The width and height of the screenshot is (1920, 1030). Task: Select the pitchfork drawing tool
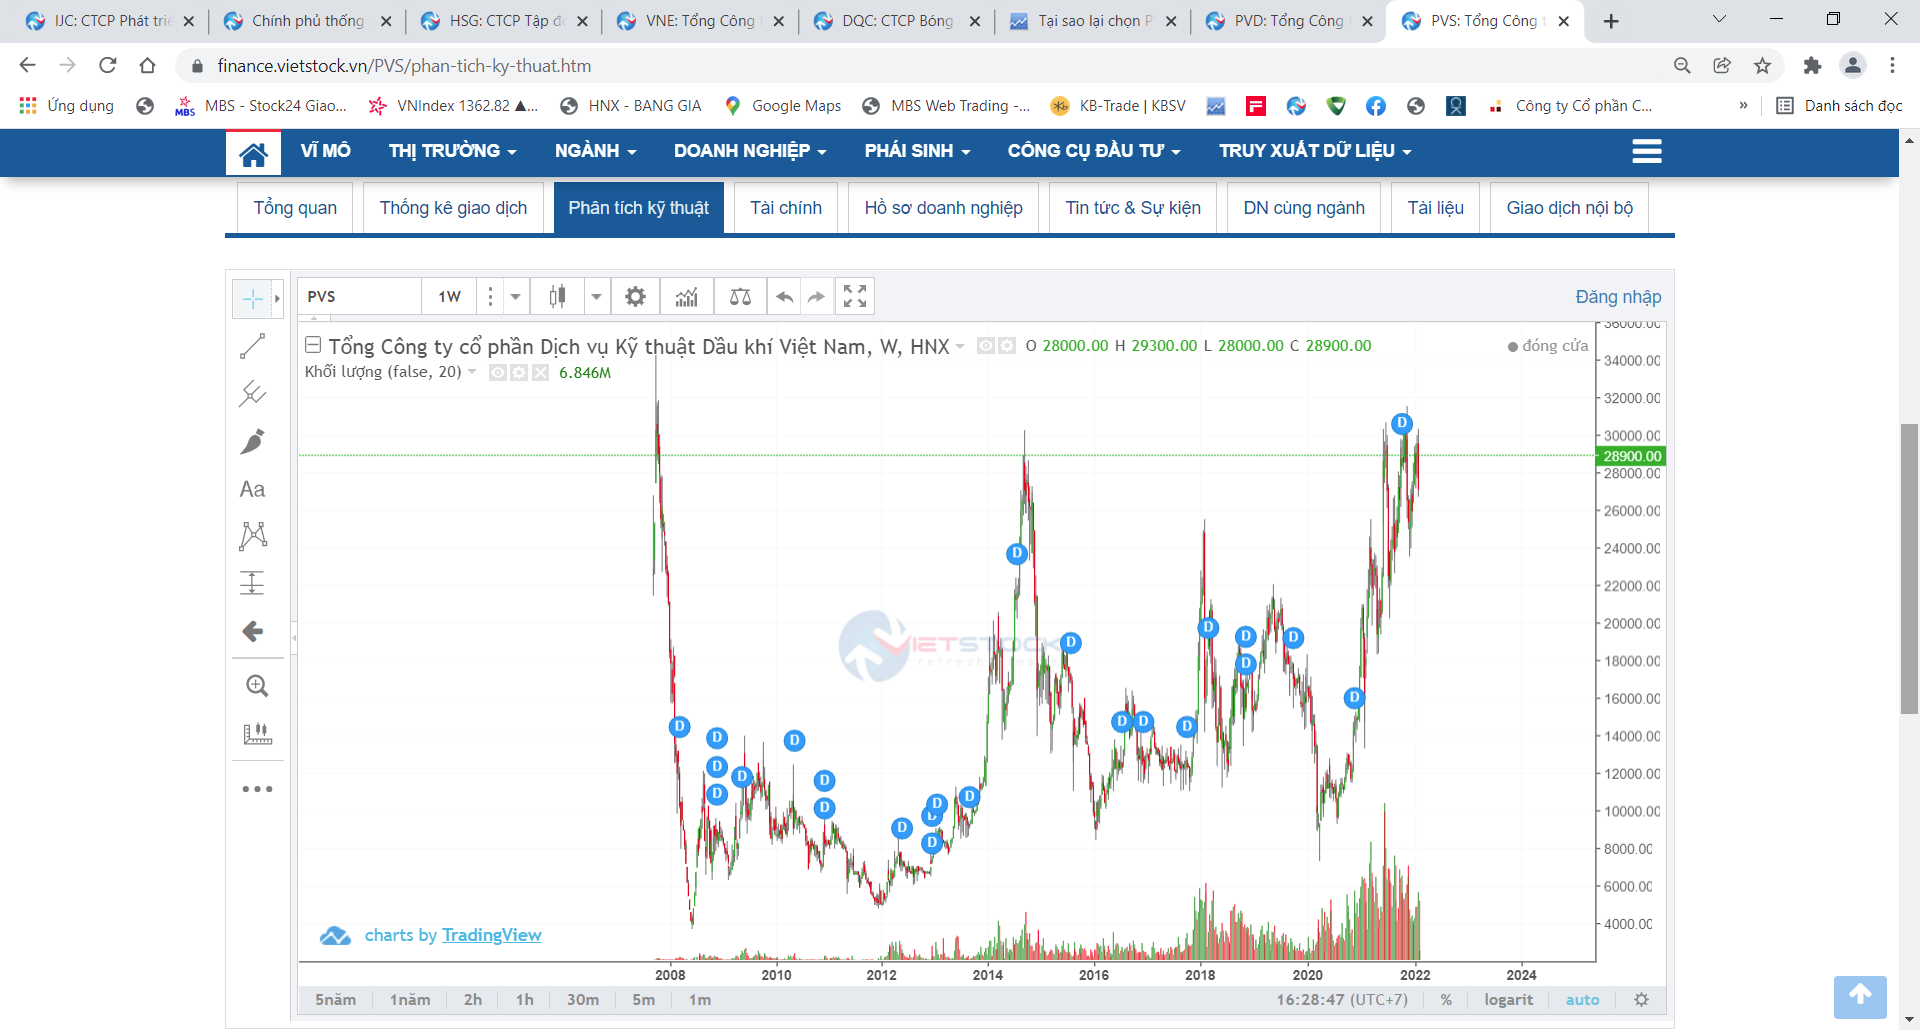pyautogui.click(x=253, y=394)
